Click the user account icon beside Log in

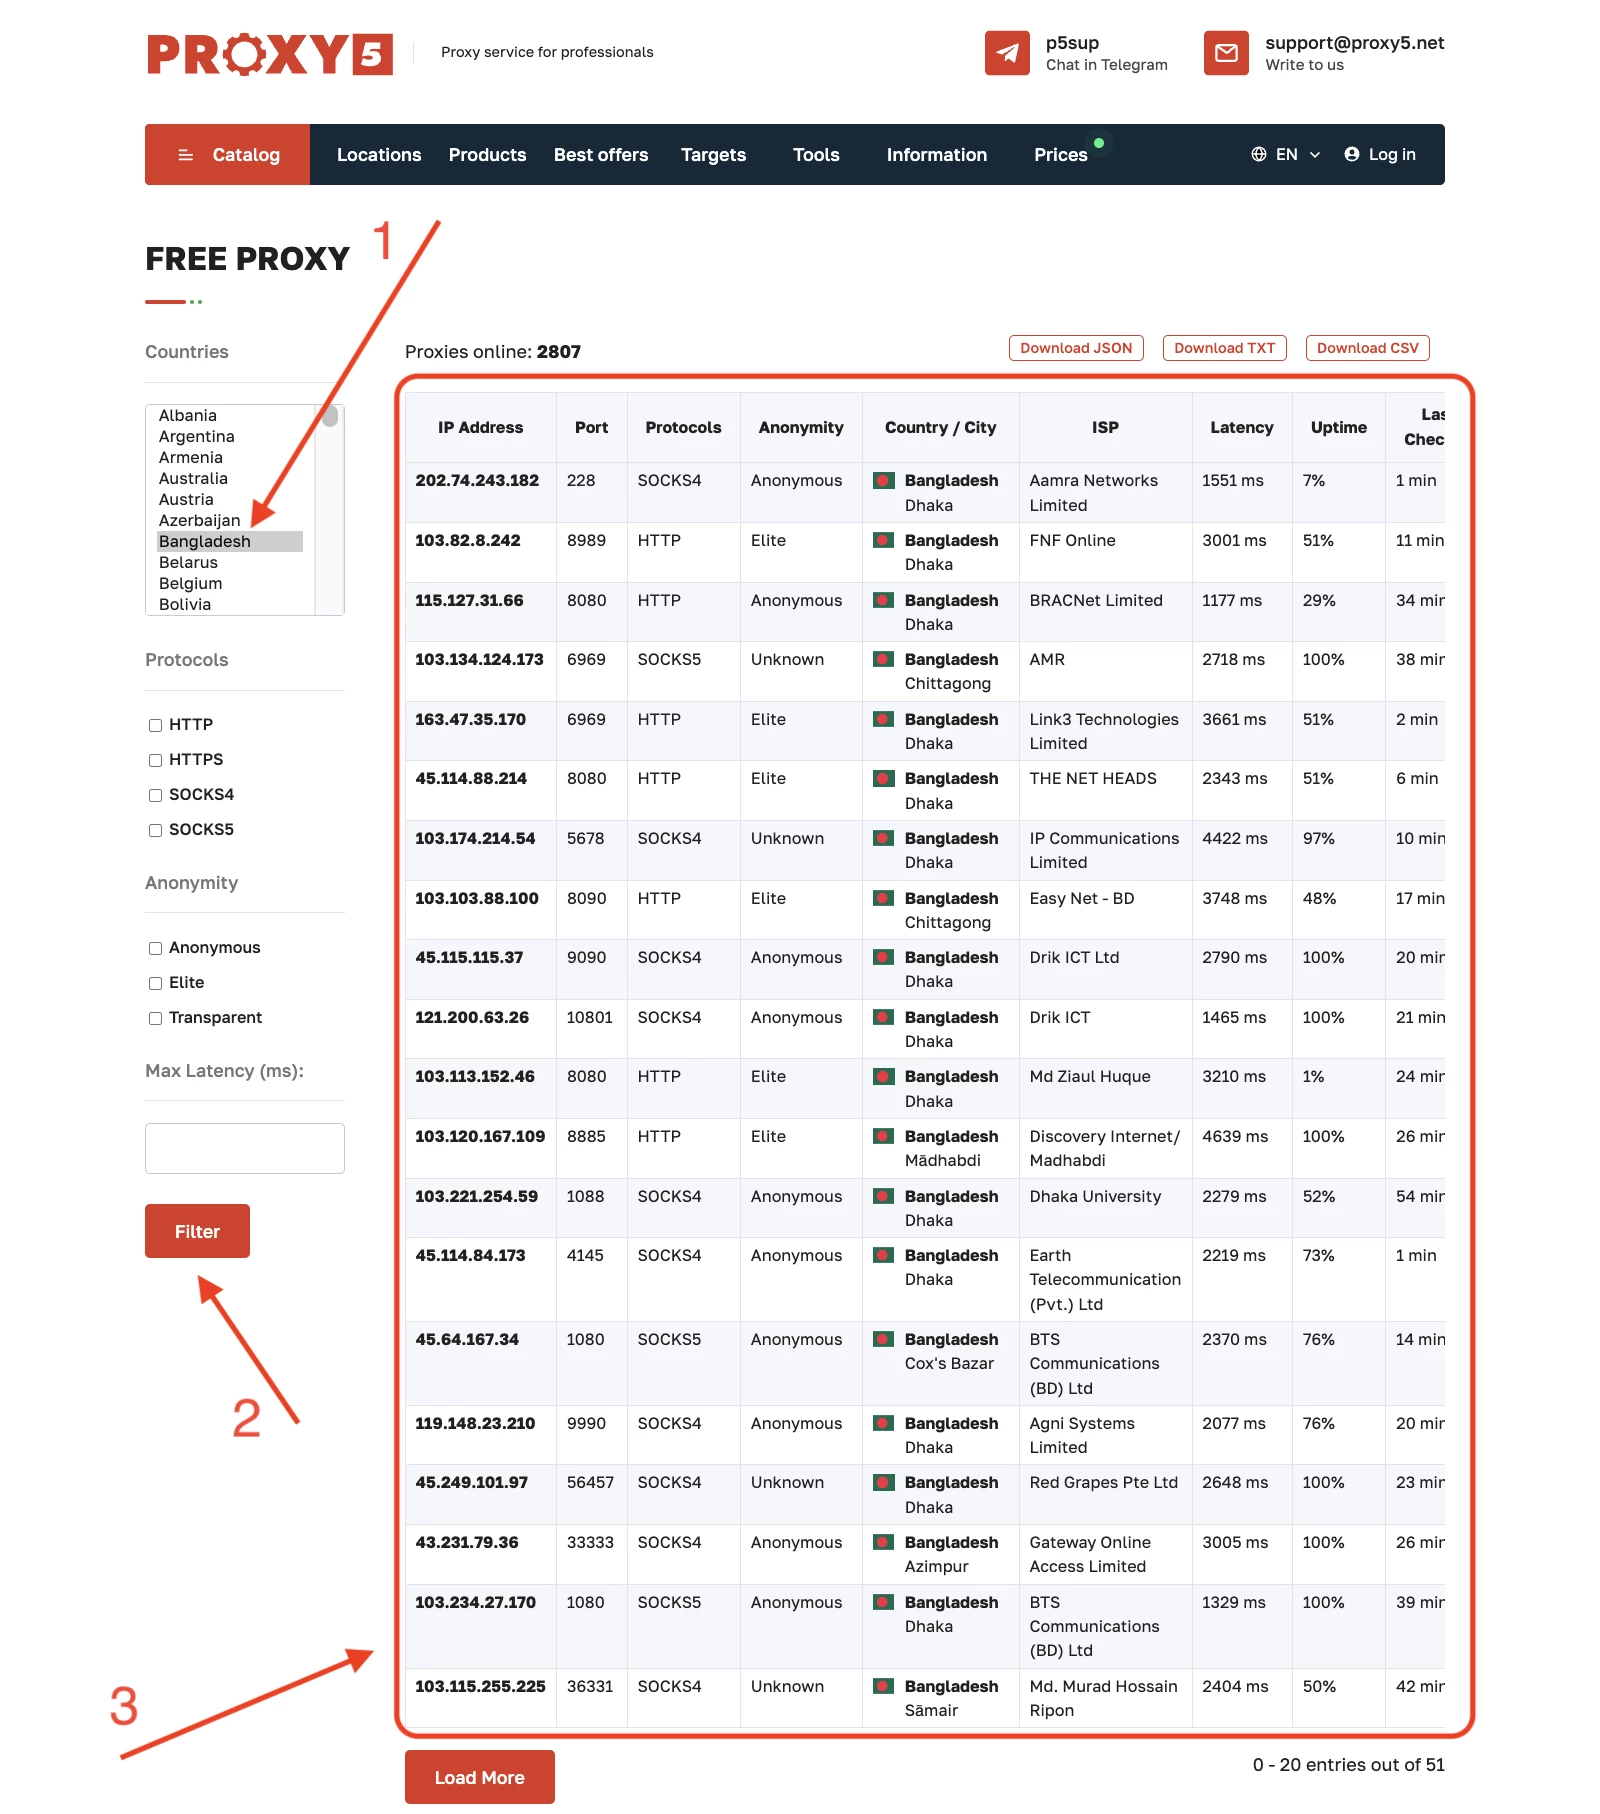click(x=1351, y=154)
